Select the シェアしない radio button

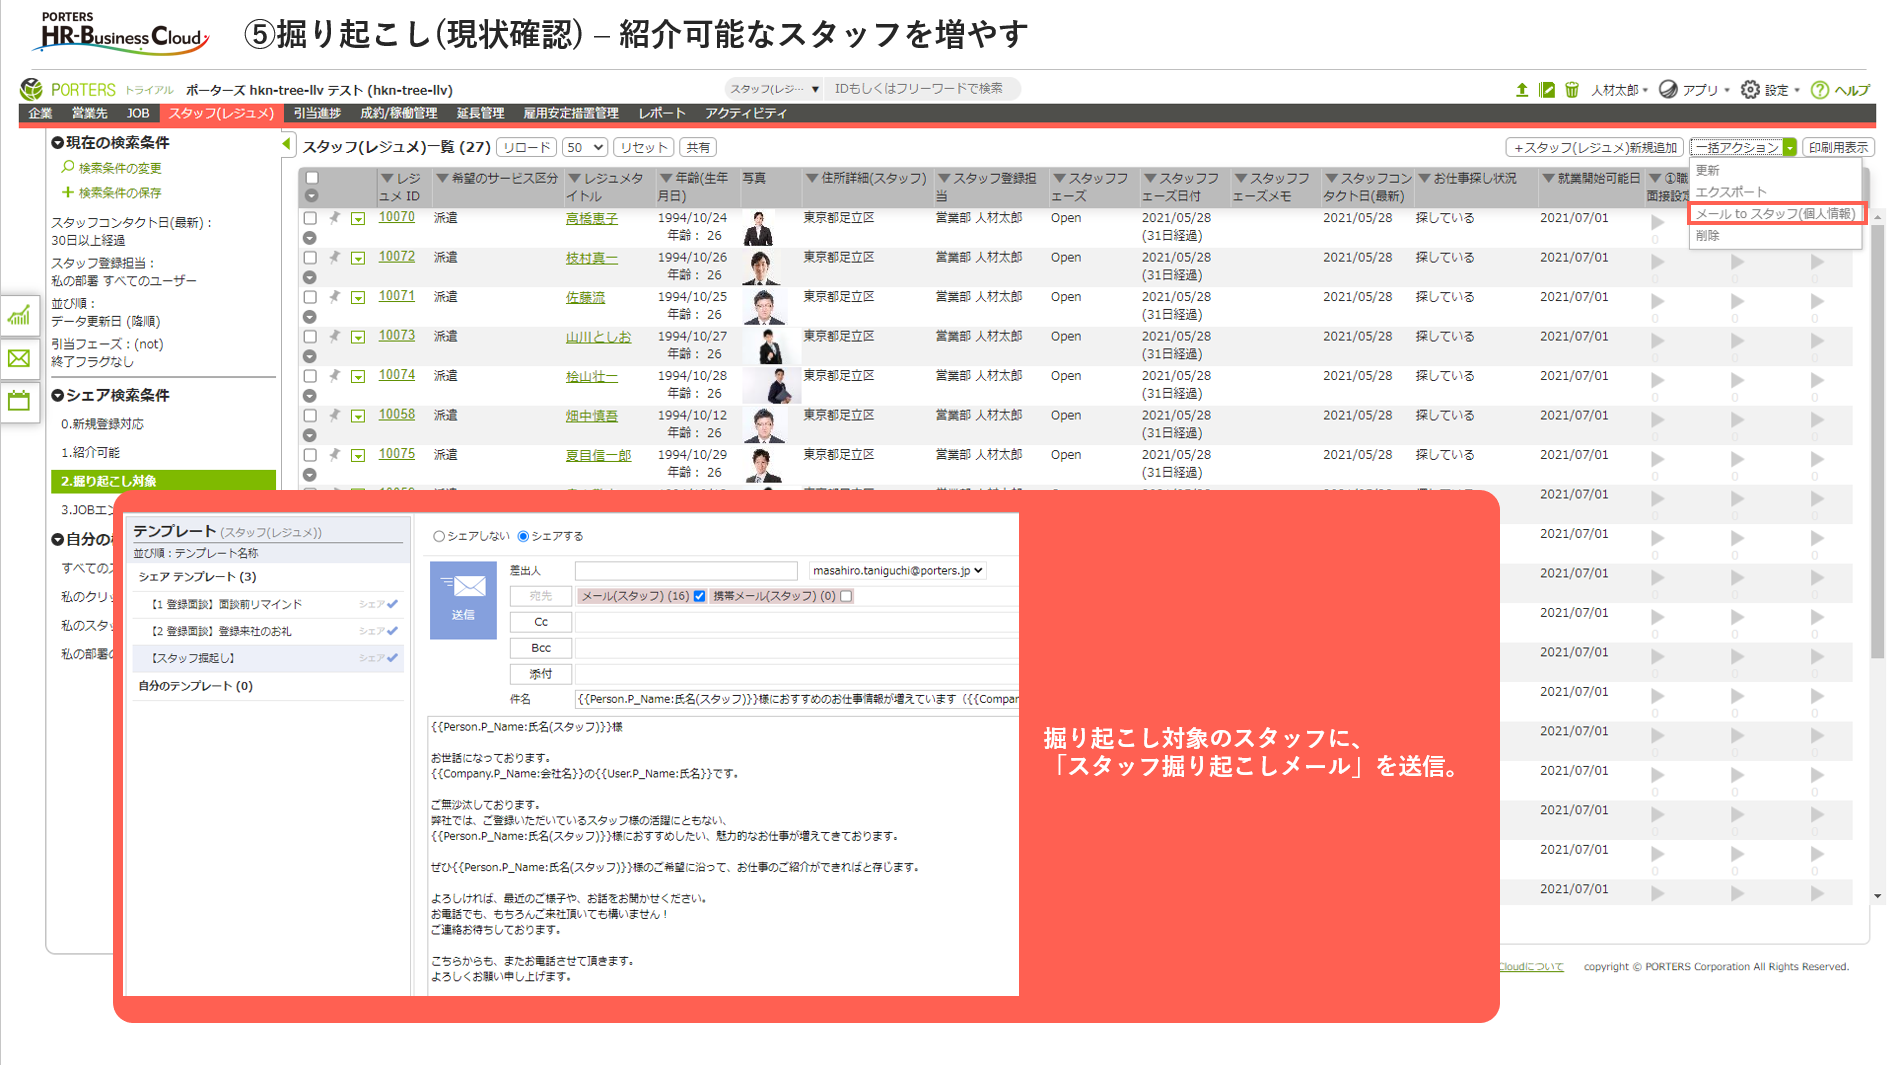439,537
